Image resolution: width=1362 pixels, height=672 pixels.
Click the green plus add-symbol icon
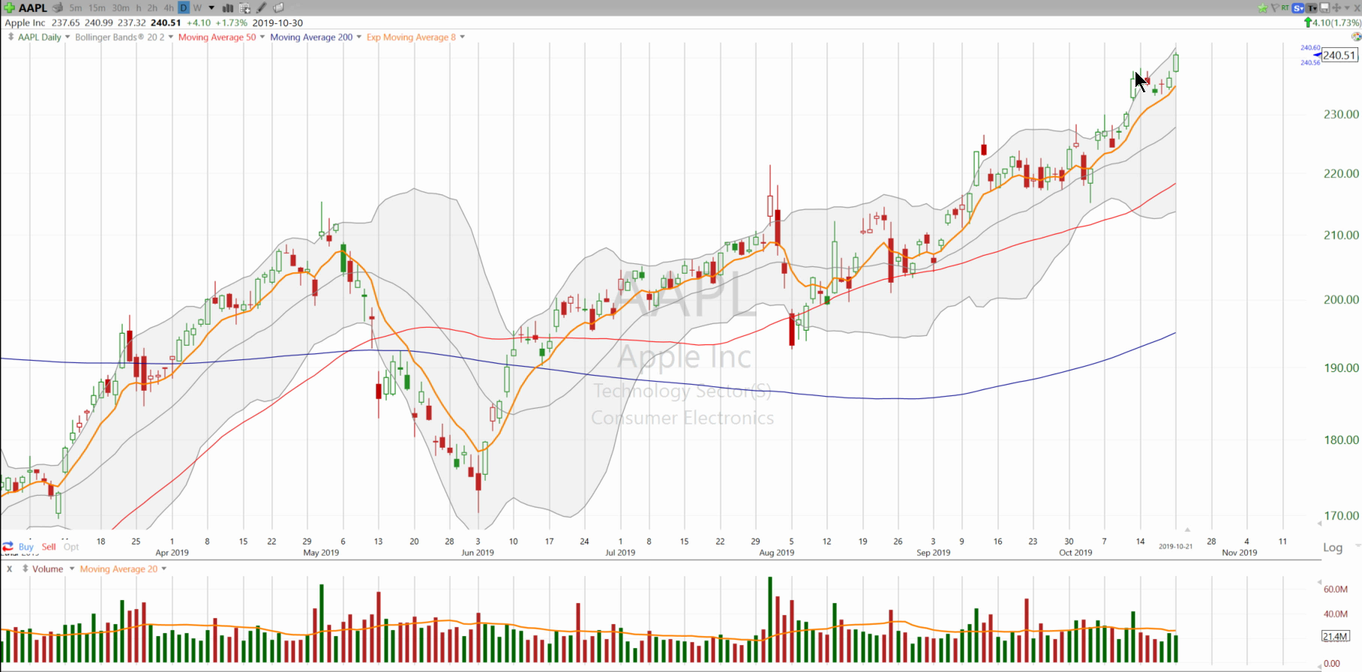pyautogui.click(x=10, y=8)
